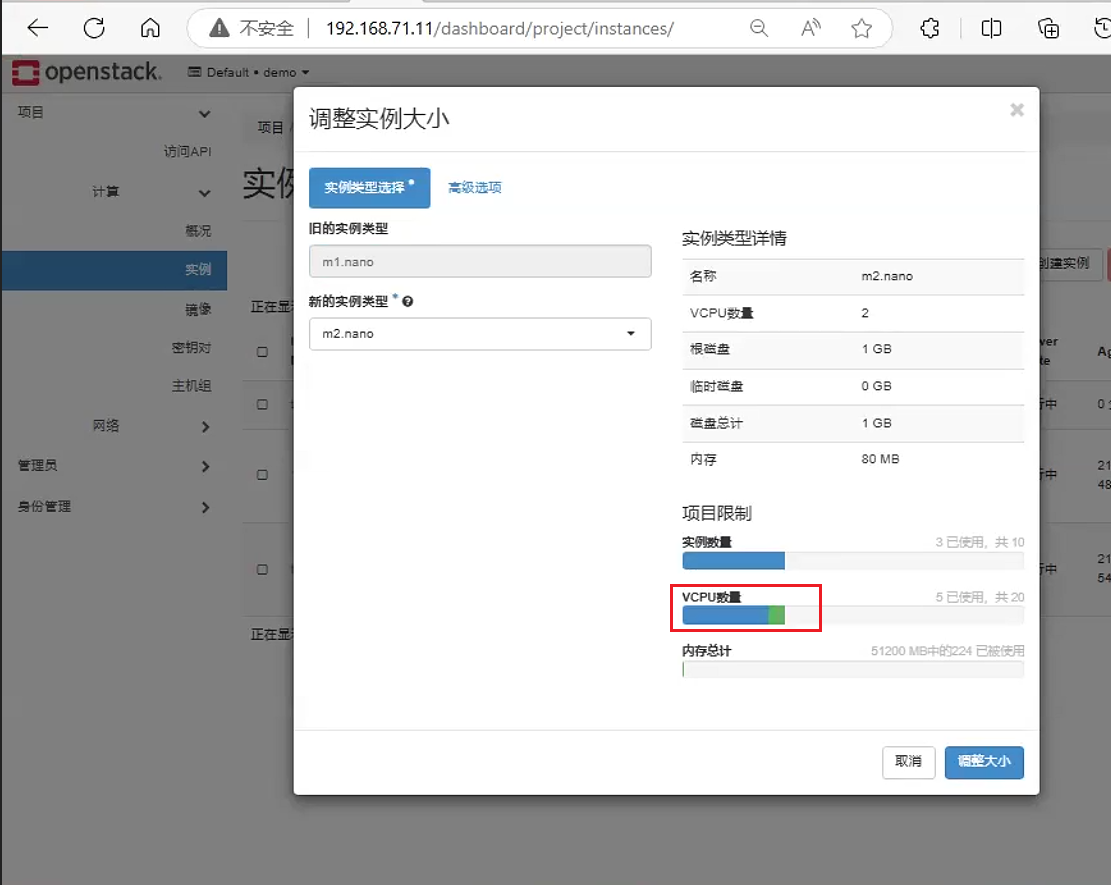Switch to the 高级选项 tab
This screenshot has width=1111, height=885.
point(475,188)
